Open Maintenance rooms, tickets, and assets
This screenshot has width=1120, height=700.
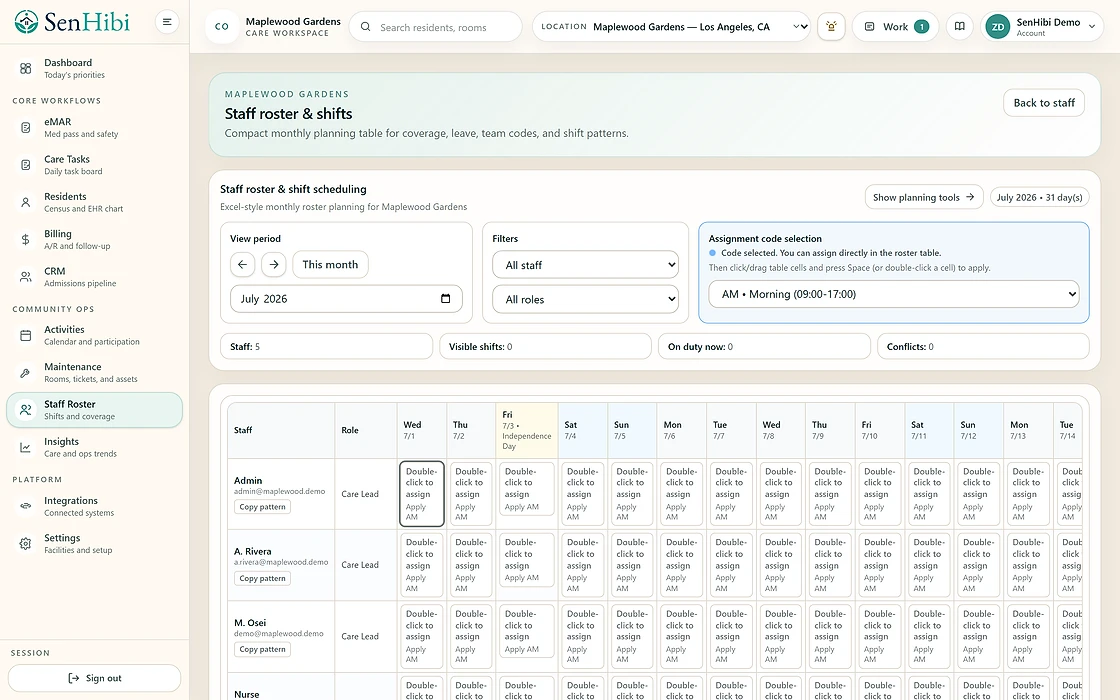tap(94, 373)
